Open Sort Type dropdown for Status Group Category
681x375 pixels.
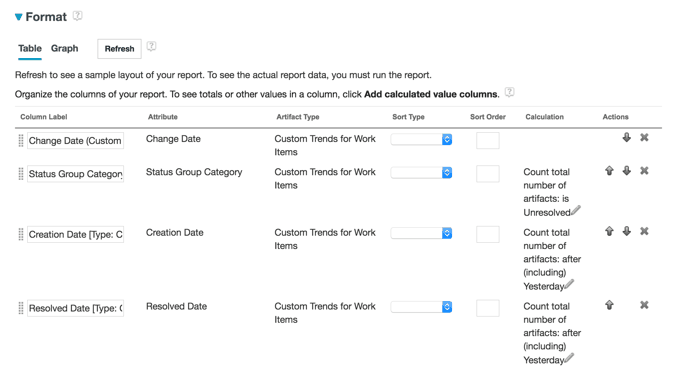(x=421, y=173)
